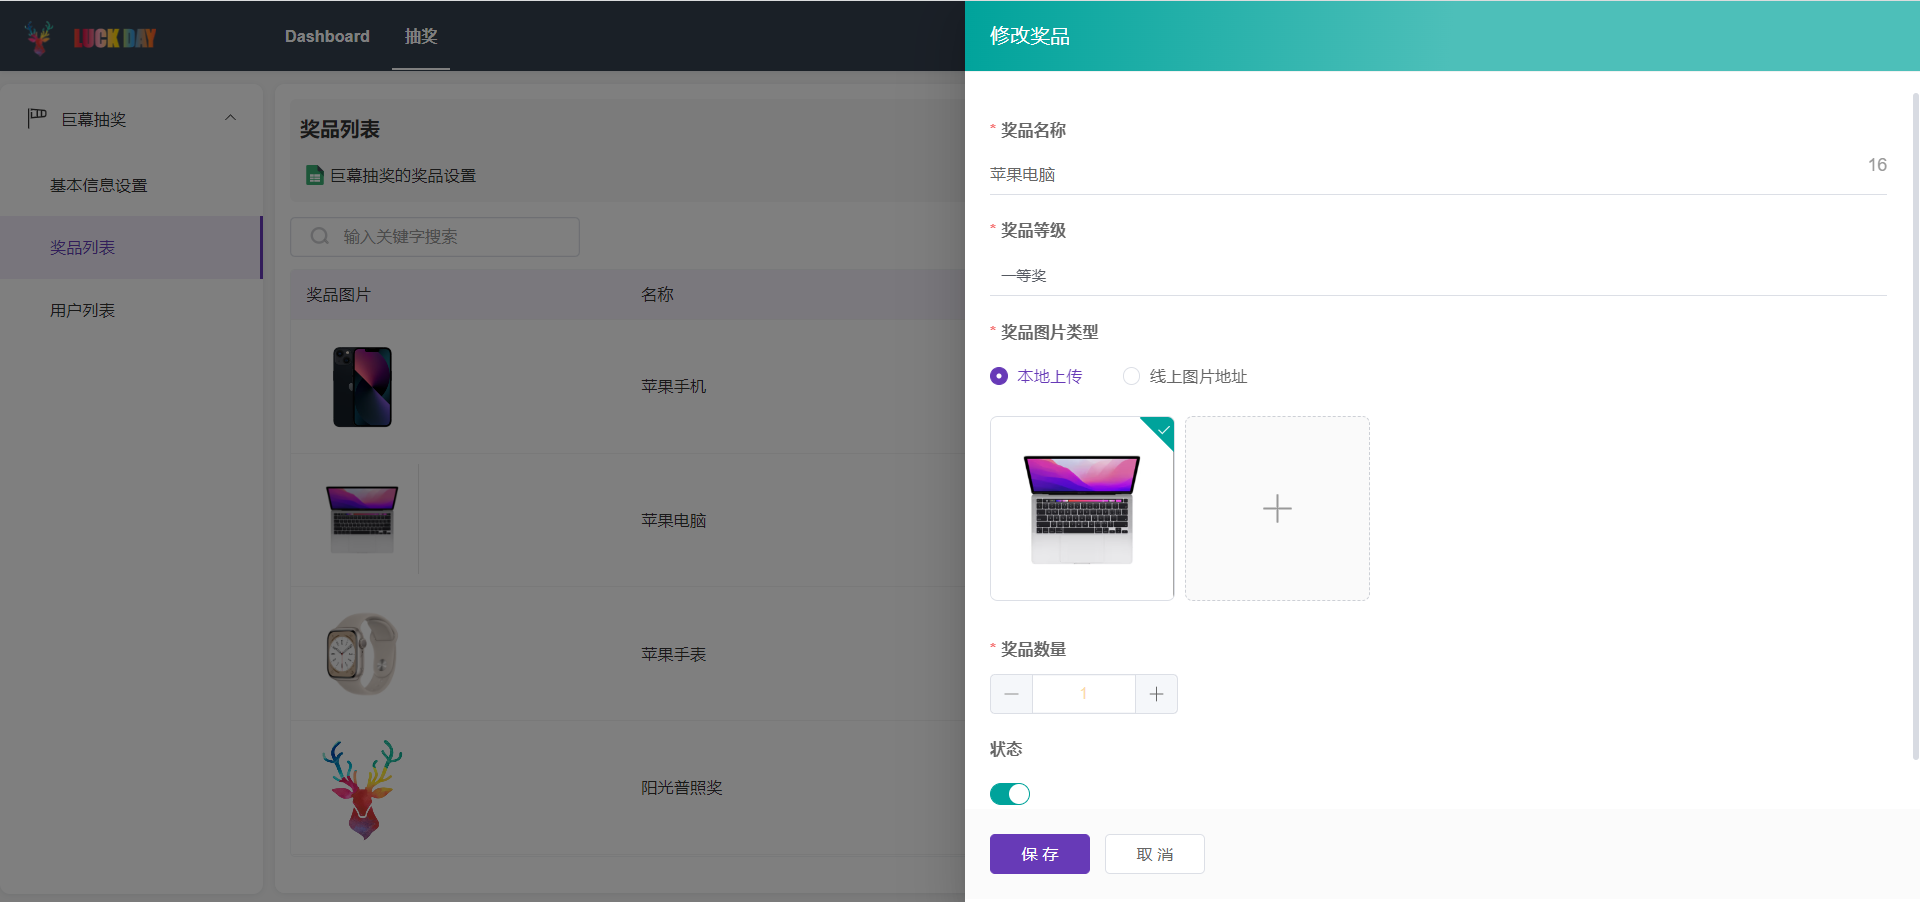
Task: Click the search magnifier icon
Action: [x=320, y=237]
